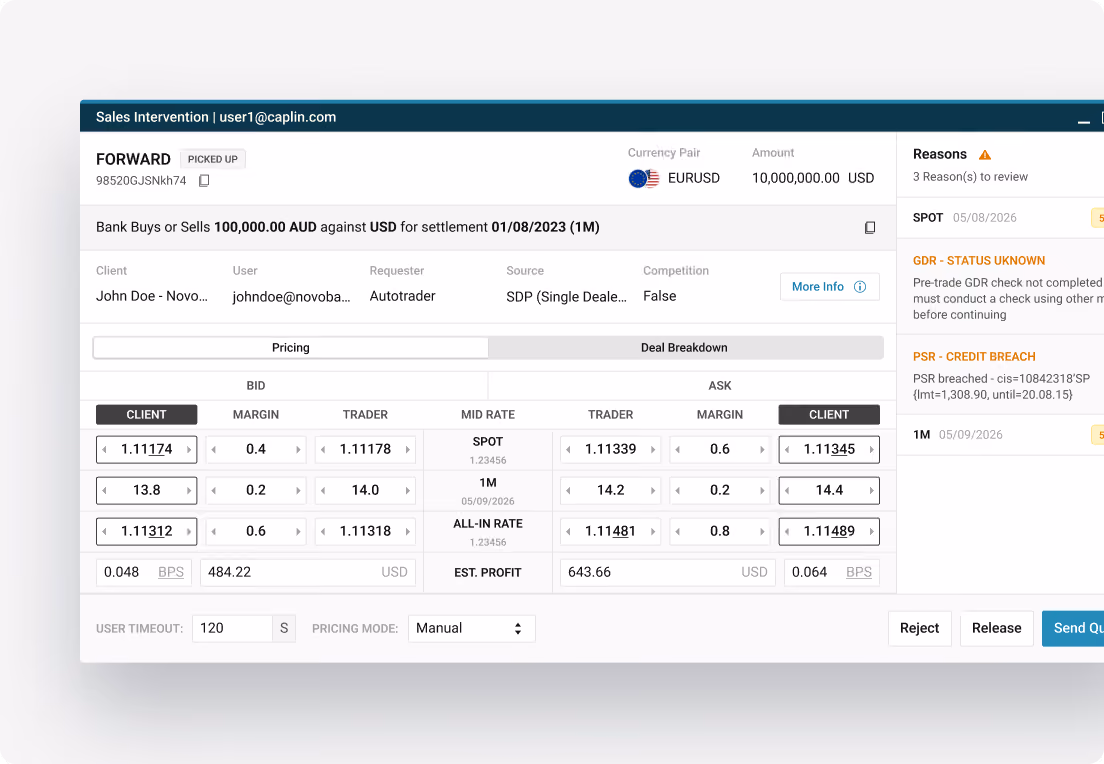
Task: Copy the deal ID 98520GJSNkh74
Action: pos(204,181)
